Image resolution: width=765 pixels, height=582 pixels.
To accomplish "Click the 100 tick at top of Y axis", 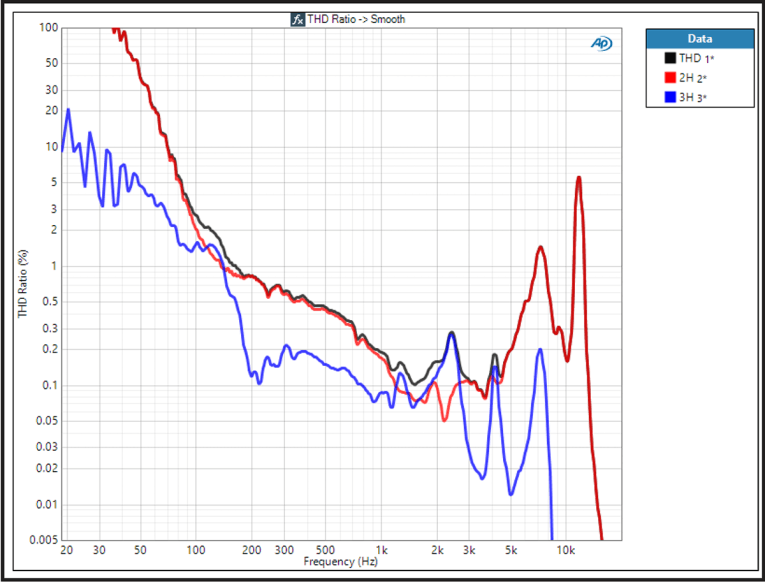I will tap(47, 27).
